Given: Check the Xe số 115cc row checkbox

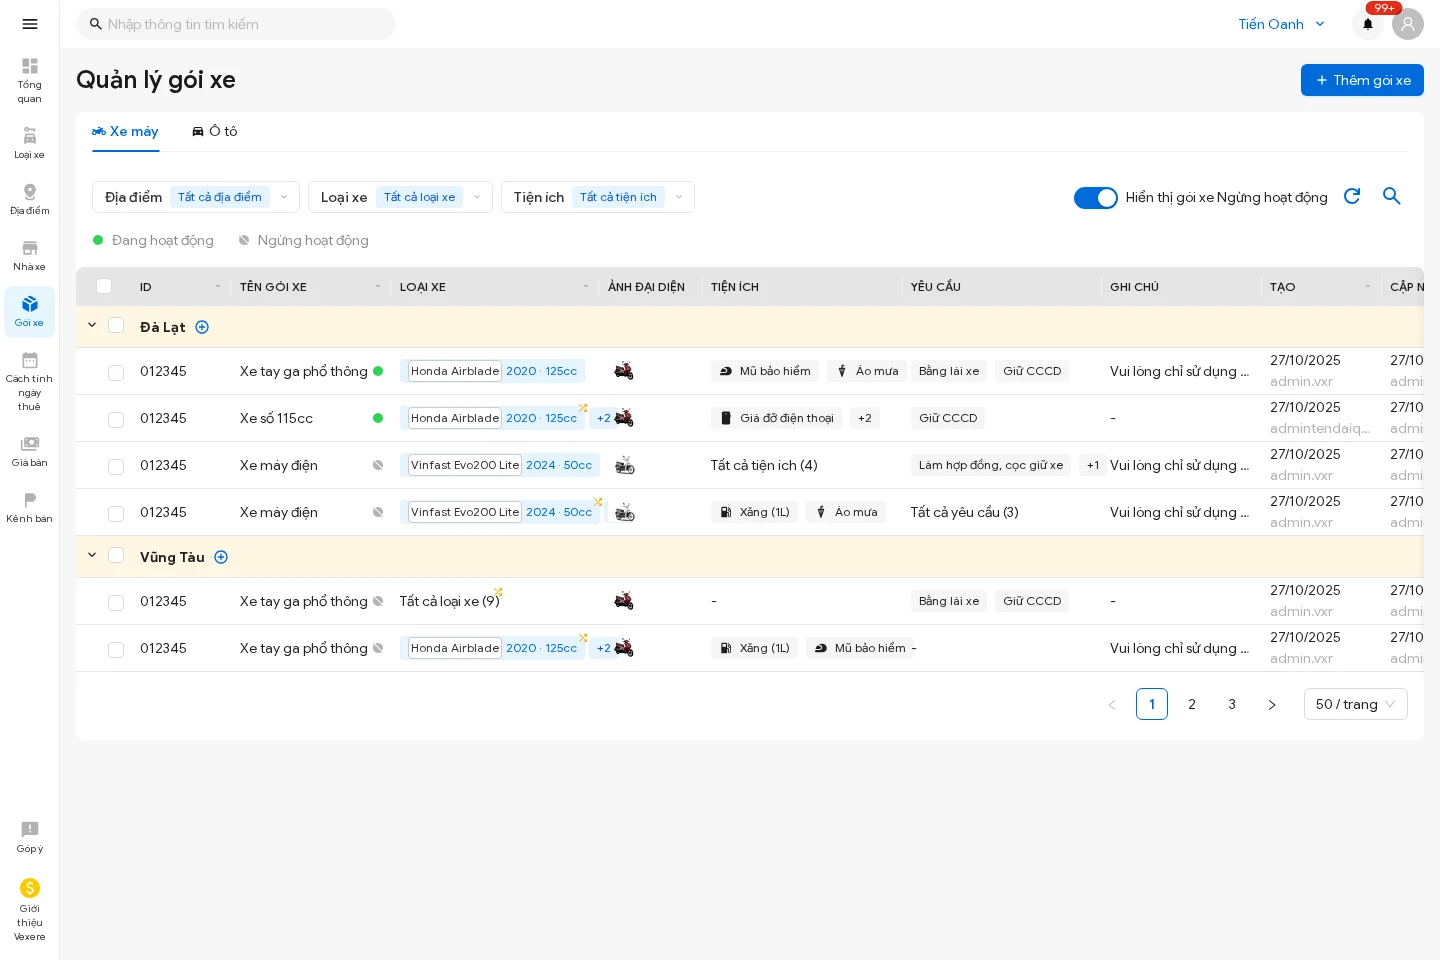Looking at the screenshot, I should [x=116, y=420].
